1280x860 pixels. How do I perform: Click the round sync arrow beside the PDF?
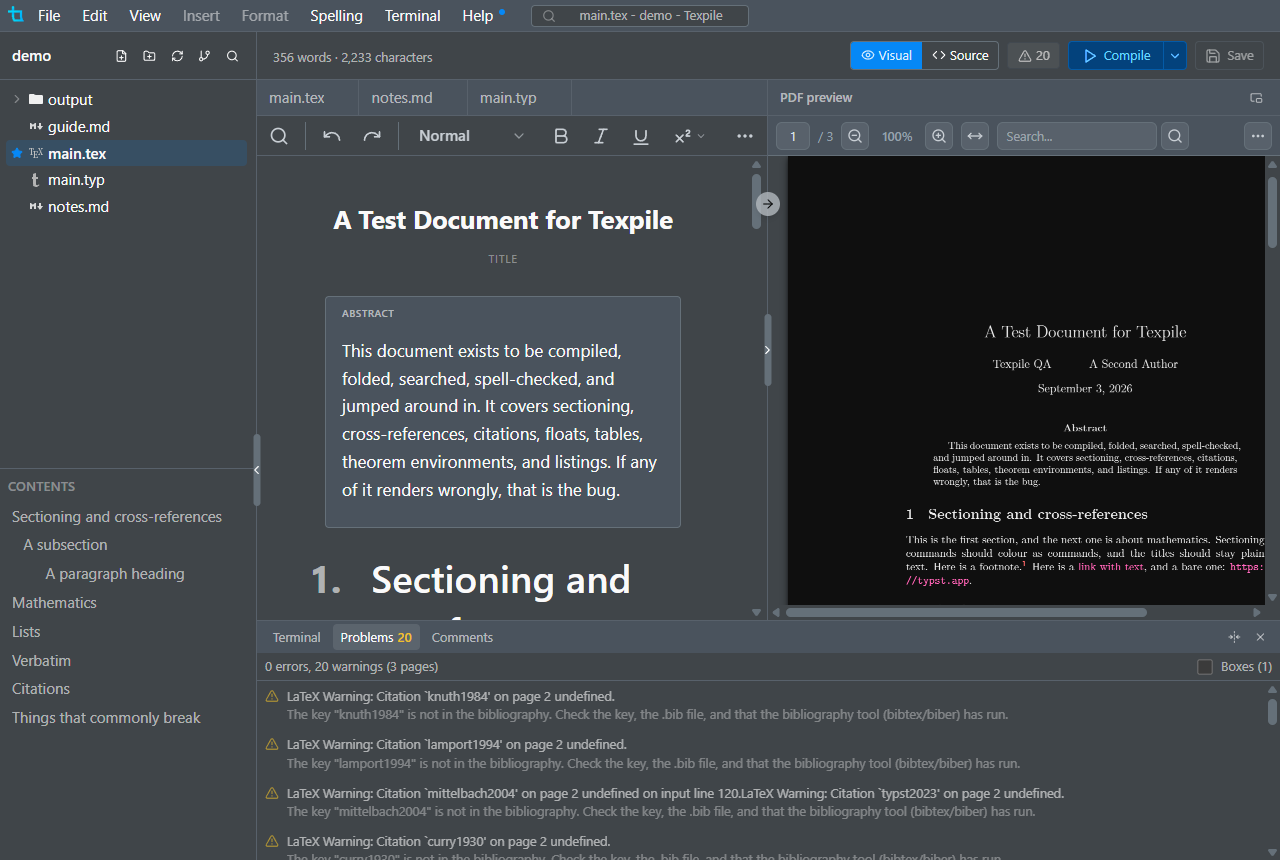(x=768, y=204)
